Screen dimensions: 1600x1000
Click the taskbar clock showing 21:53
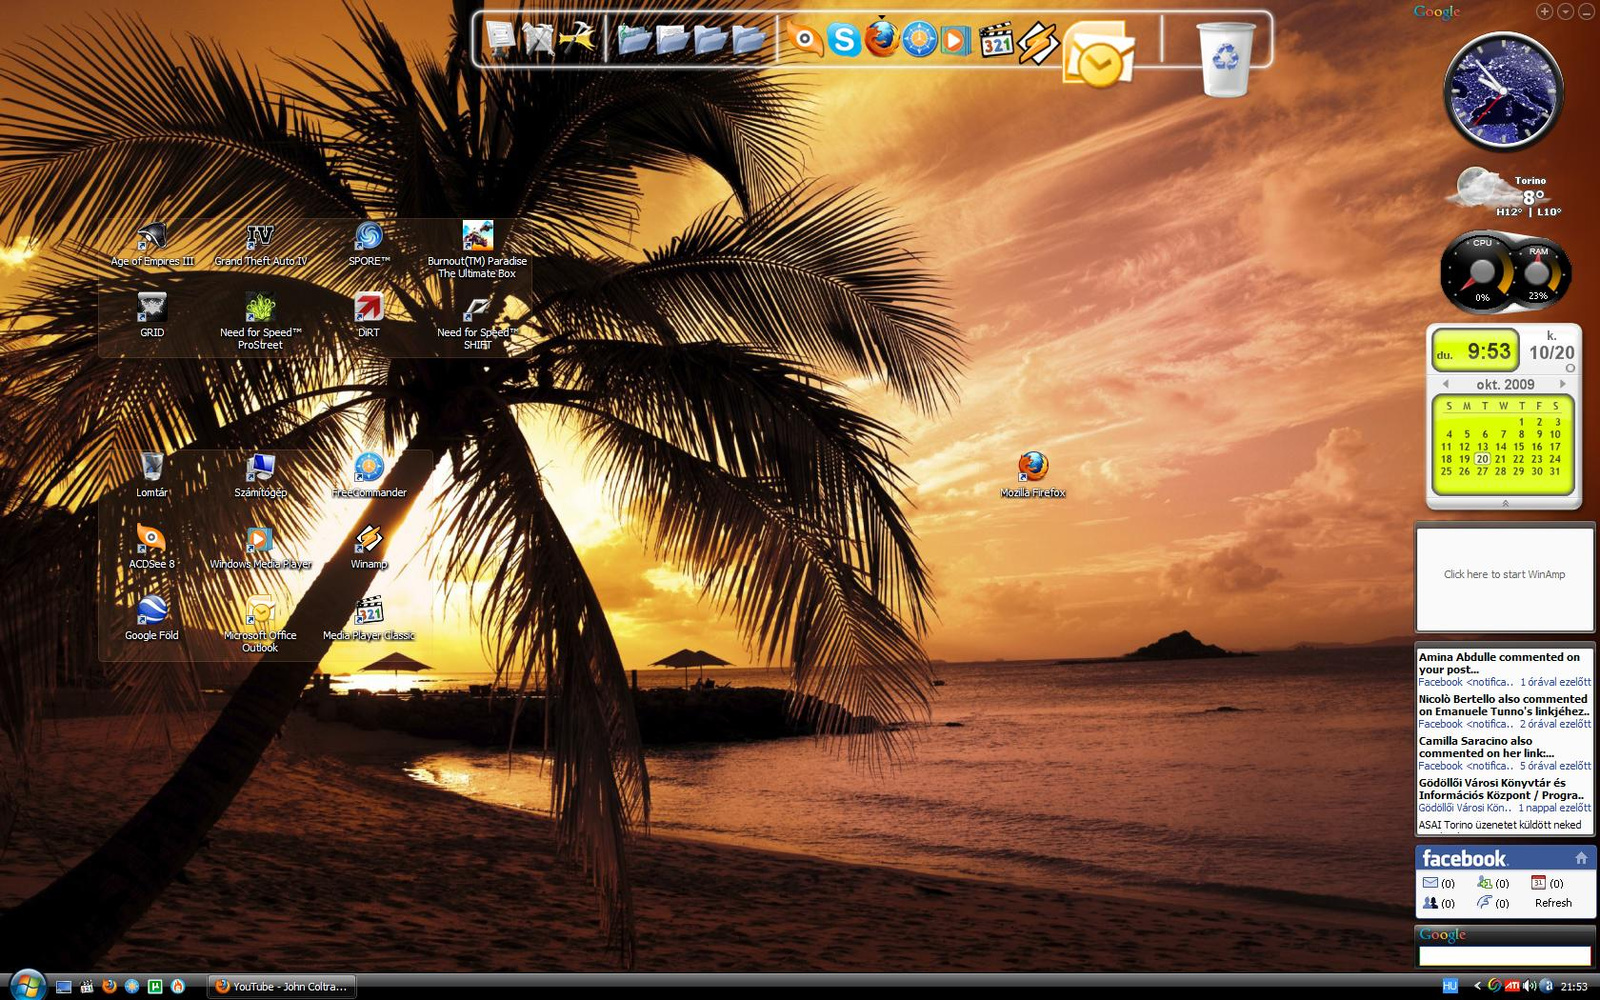point(1574,986)
